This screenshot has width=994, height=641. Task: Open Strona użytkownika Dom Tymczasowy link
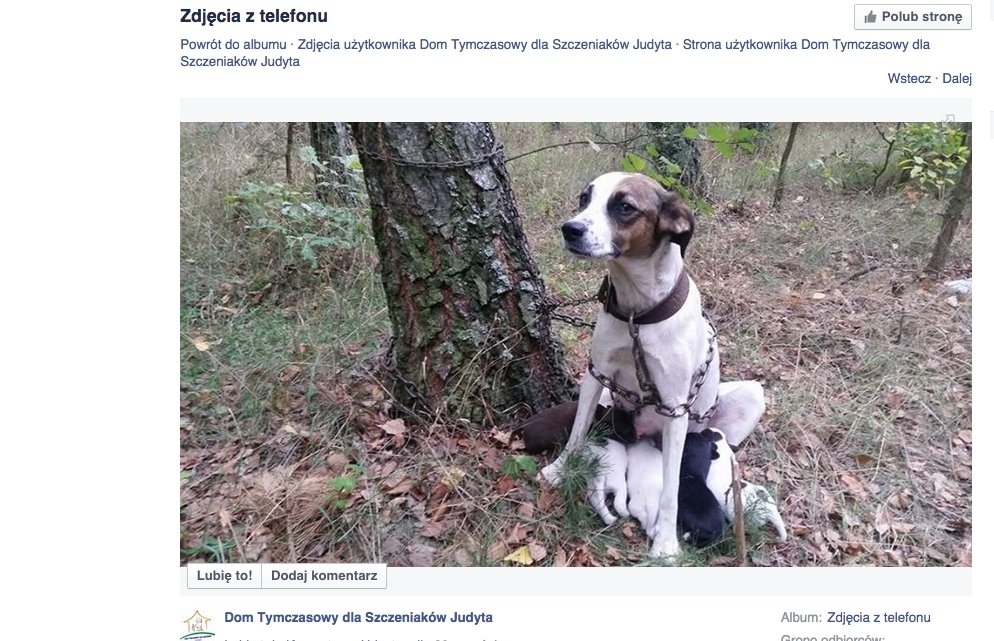click(555, 53)
